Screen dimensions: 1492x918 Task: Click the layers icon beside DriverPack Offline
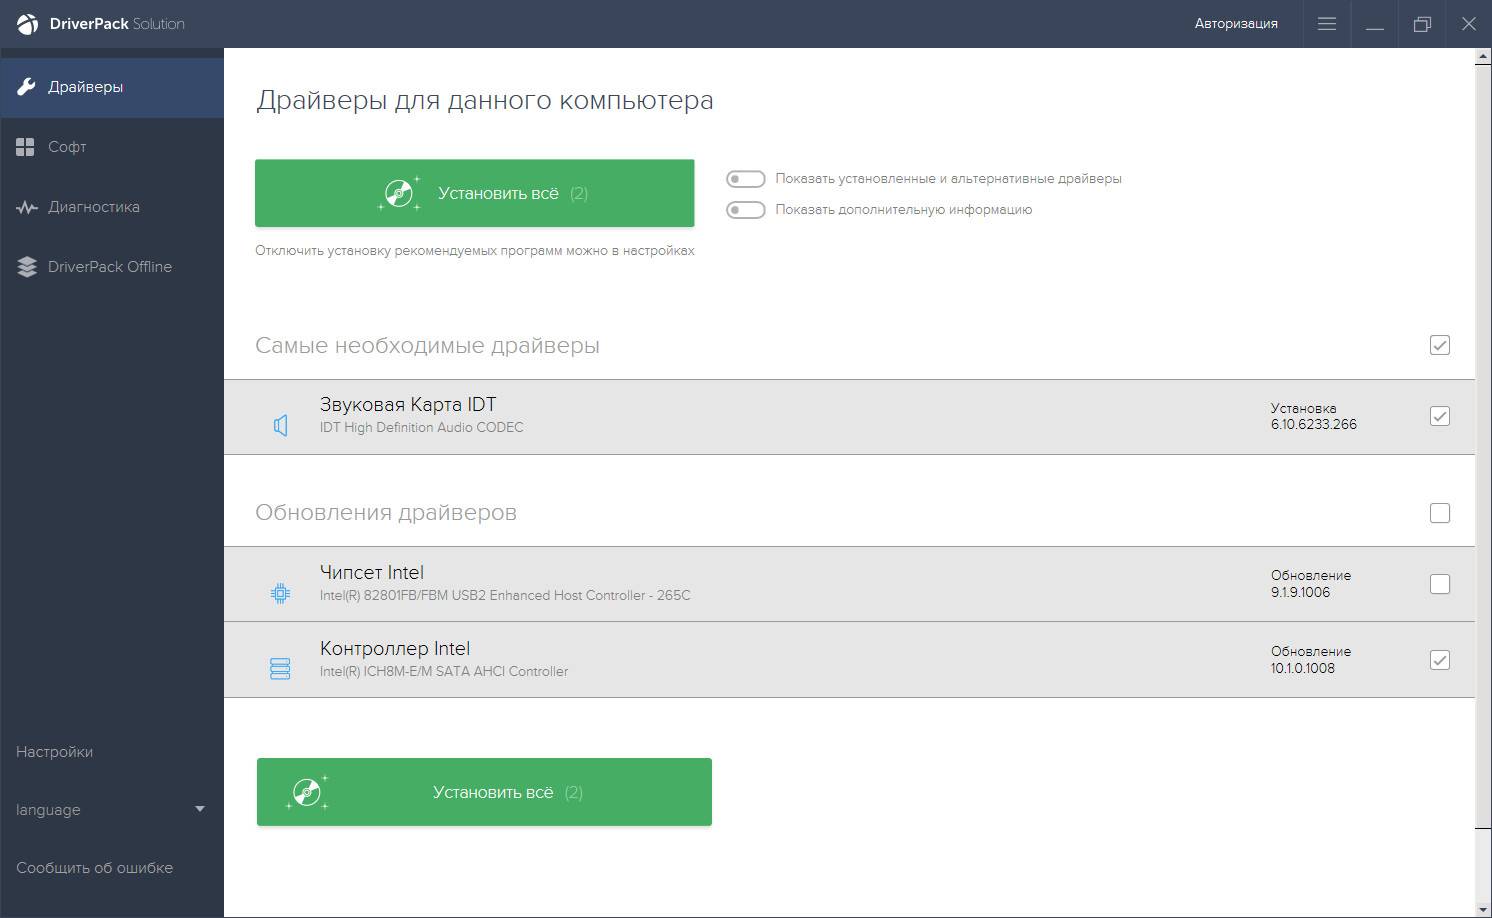coord(27,267)
